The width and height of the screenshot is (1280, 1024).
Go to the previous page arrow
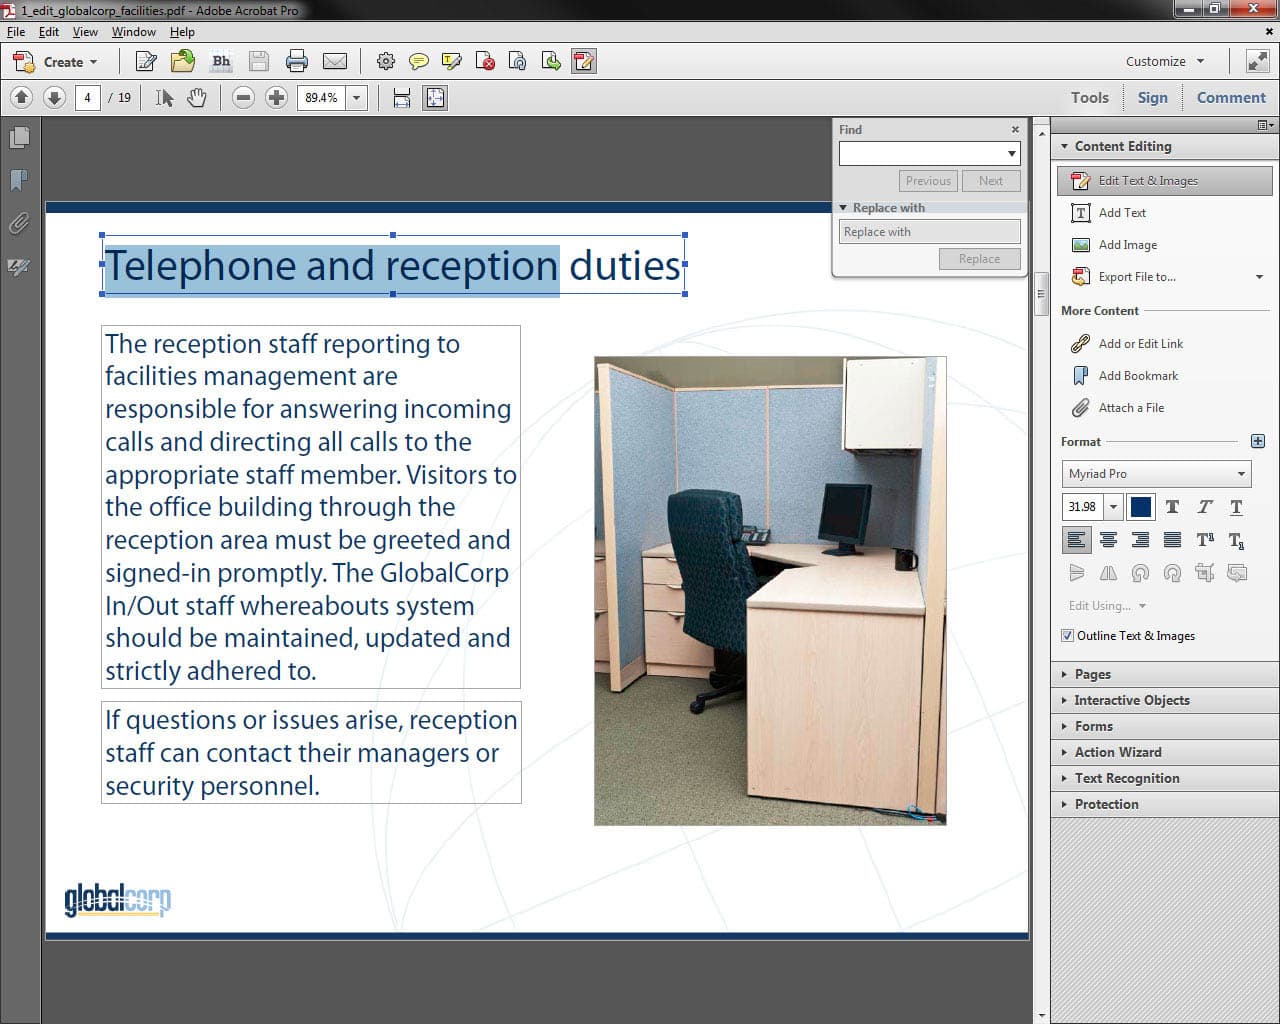(22, 98)
